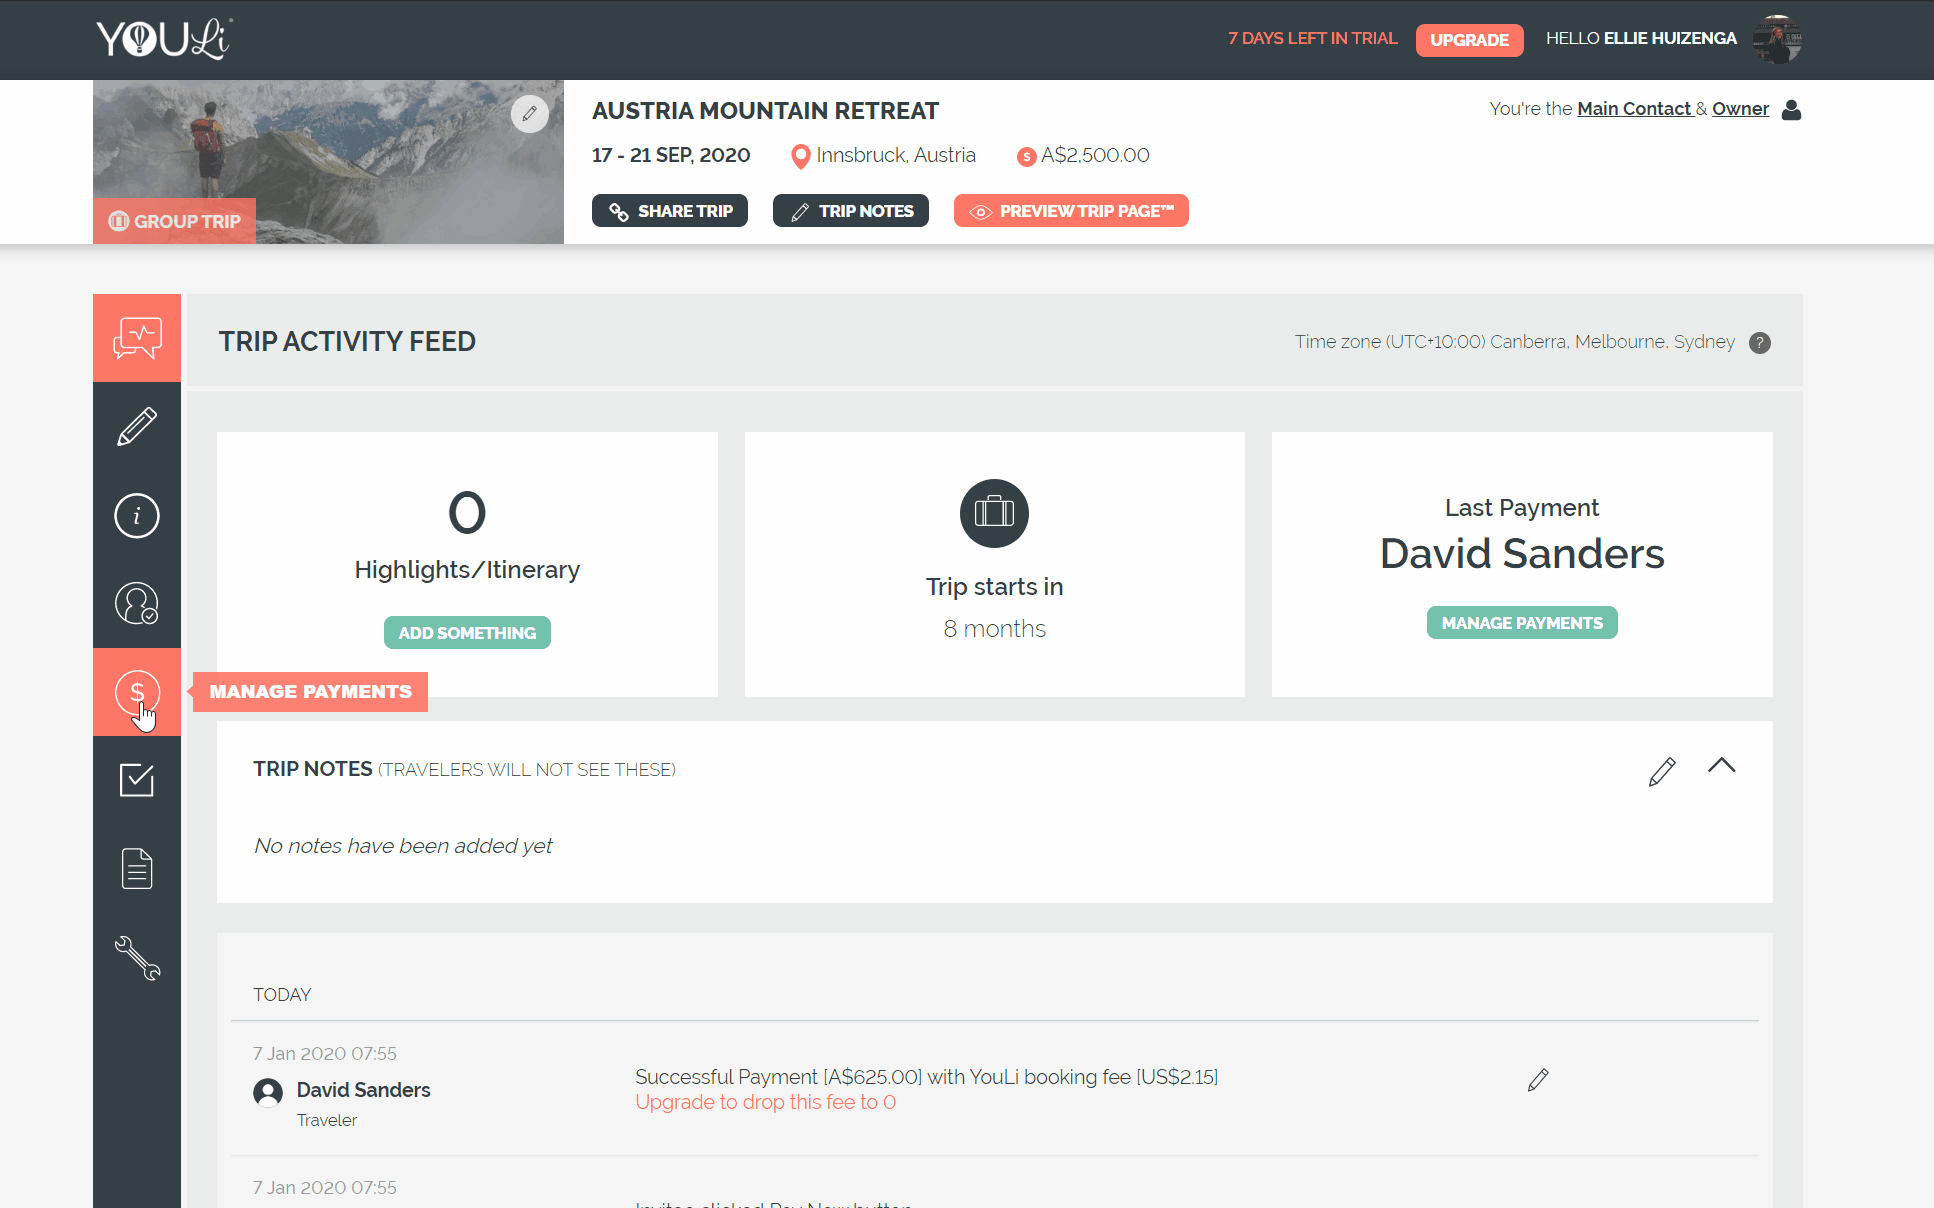Open the Trip Activity Feed sidebar icon
This screenshot has height=1208, width=1934.
click(x=137, y=338)
